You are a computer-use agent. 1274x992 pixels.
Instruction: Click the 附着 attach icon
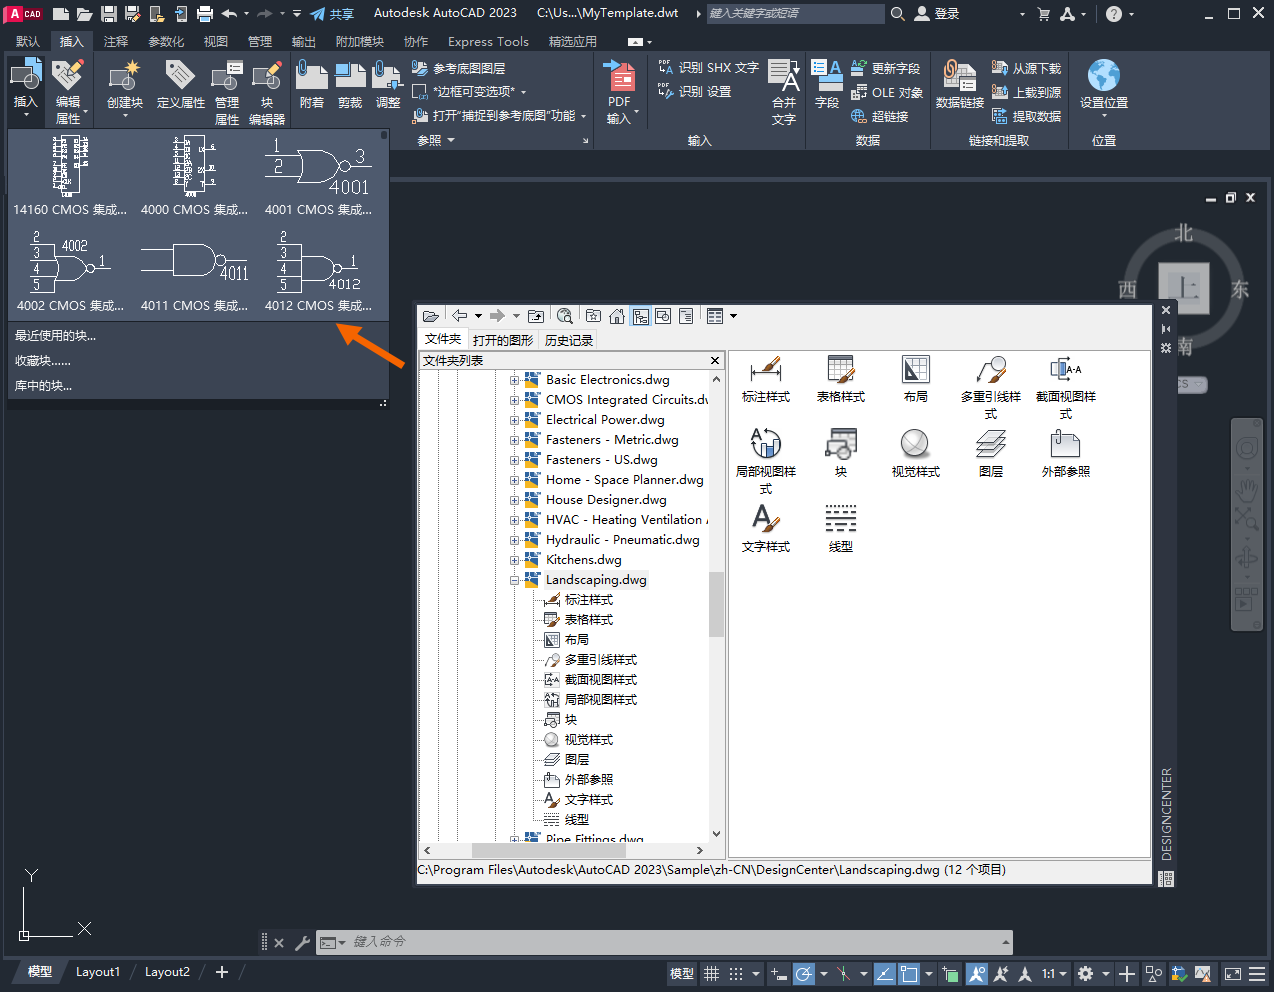pos(312,76)
